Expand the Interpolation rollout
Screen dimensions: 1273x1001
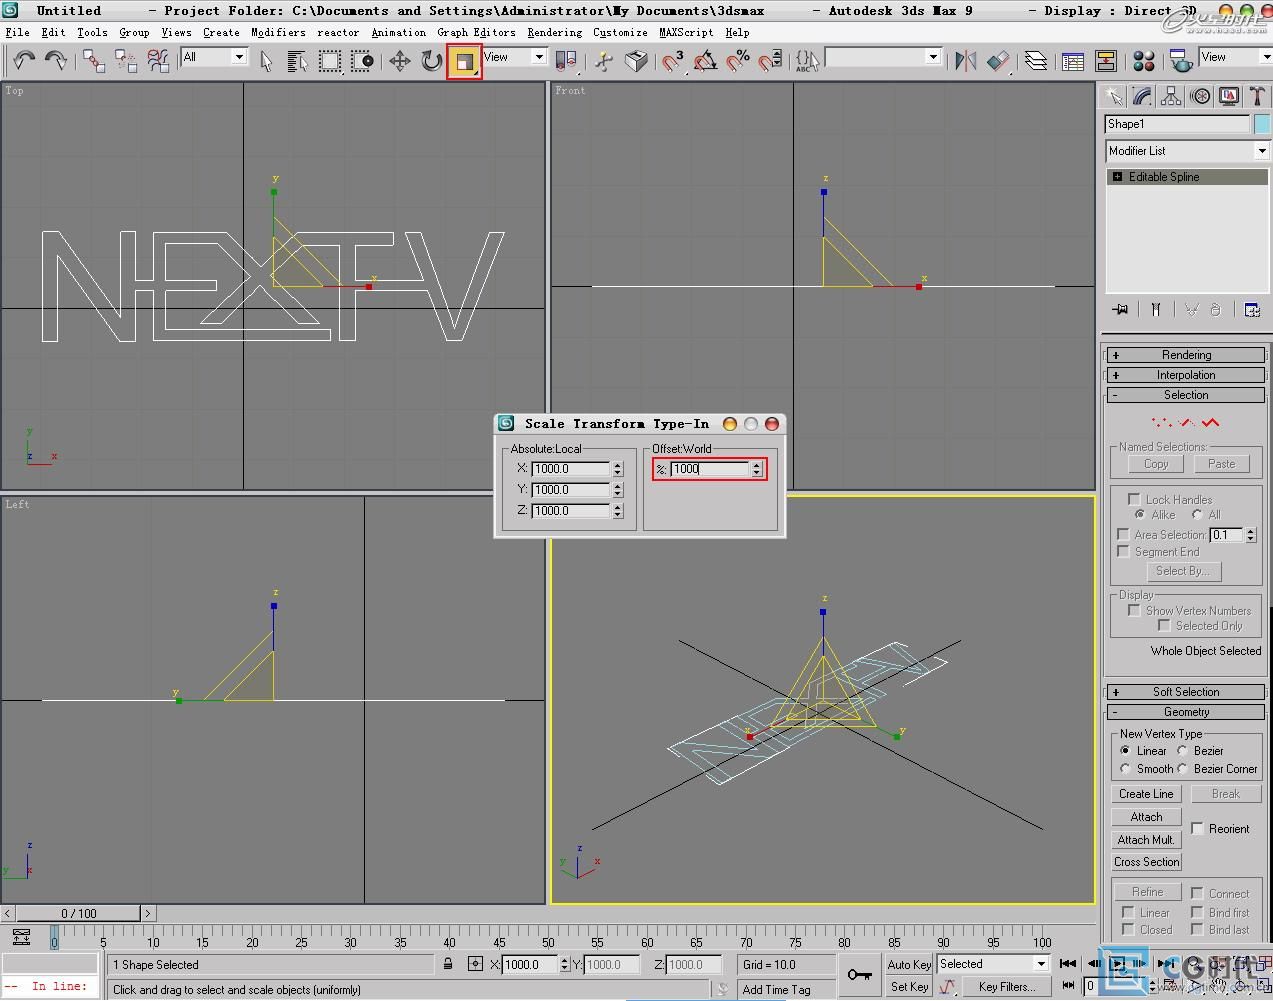1186,375
